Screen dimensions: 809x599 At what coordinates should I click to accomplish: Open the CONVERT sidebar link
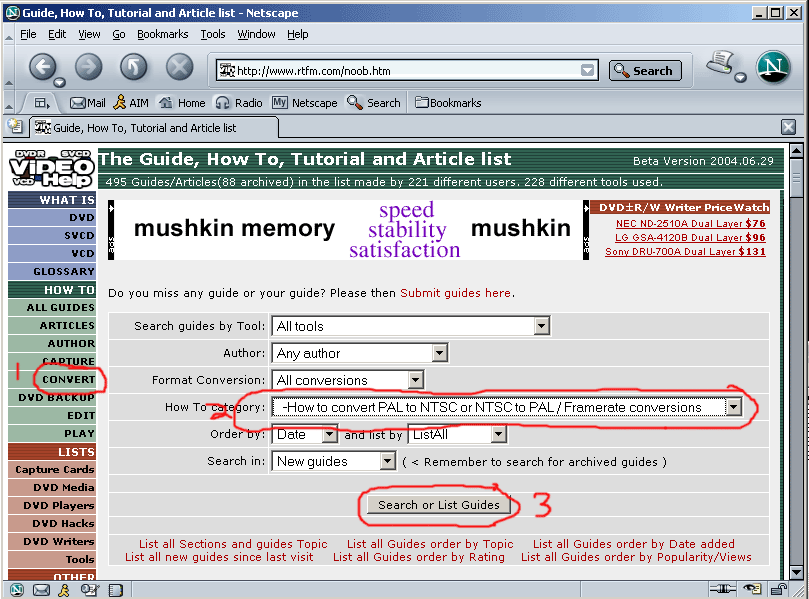(69, 379)
